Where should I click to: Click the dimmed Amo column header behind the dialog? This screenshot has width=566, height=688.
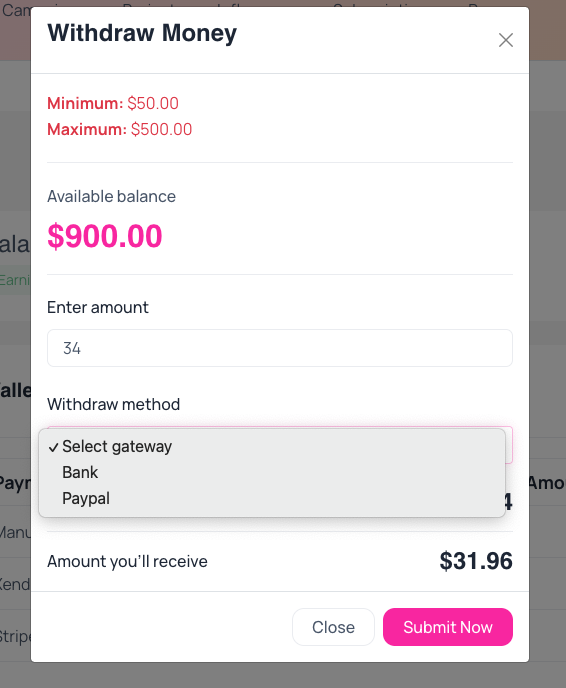tap(547, 483)
